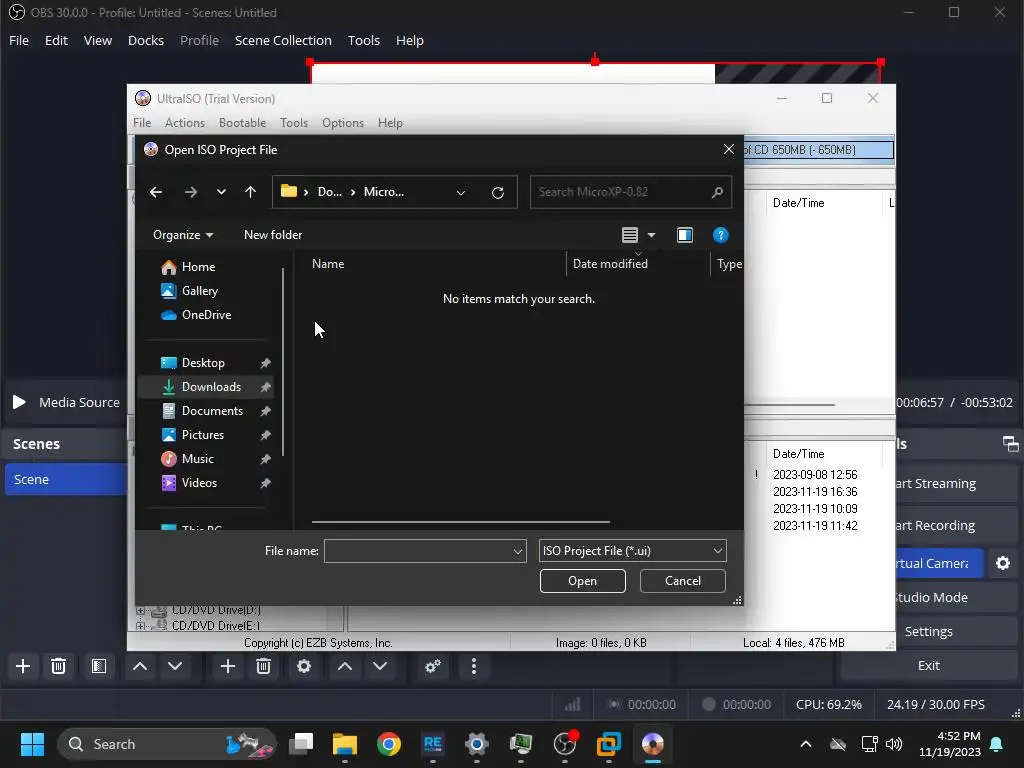Image resolution: width=1024 pixels, height=768 pixels.
Task: Unpin Desktop using its pin icon
Action: (265, 363)
